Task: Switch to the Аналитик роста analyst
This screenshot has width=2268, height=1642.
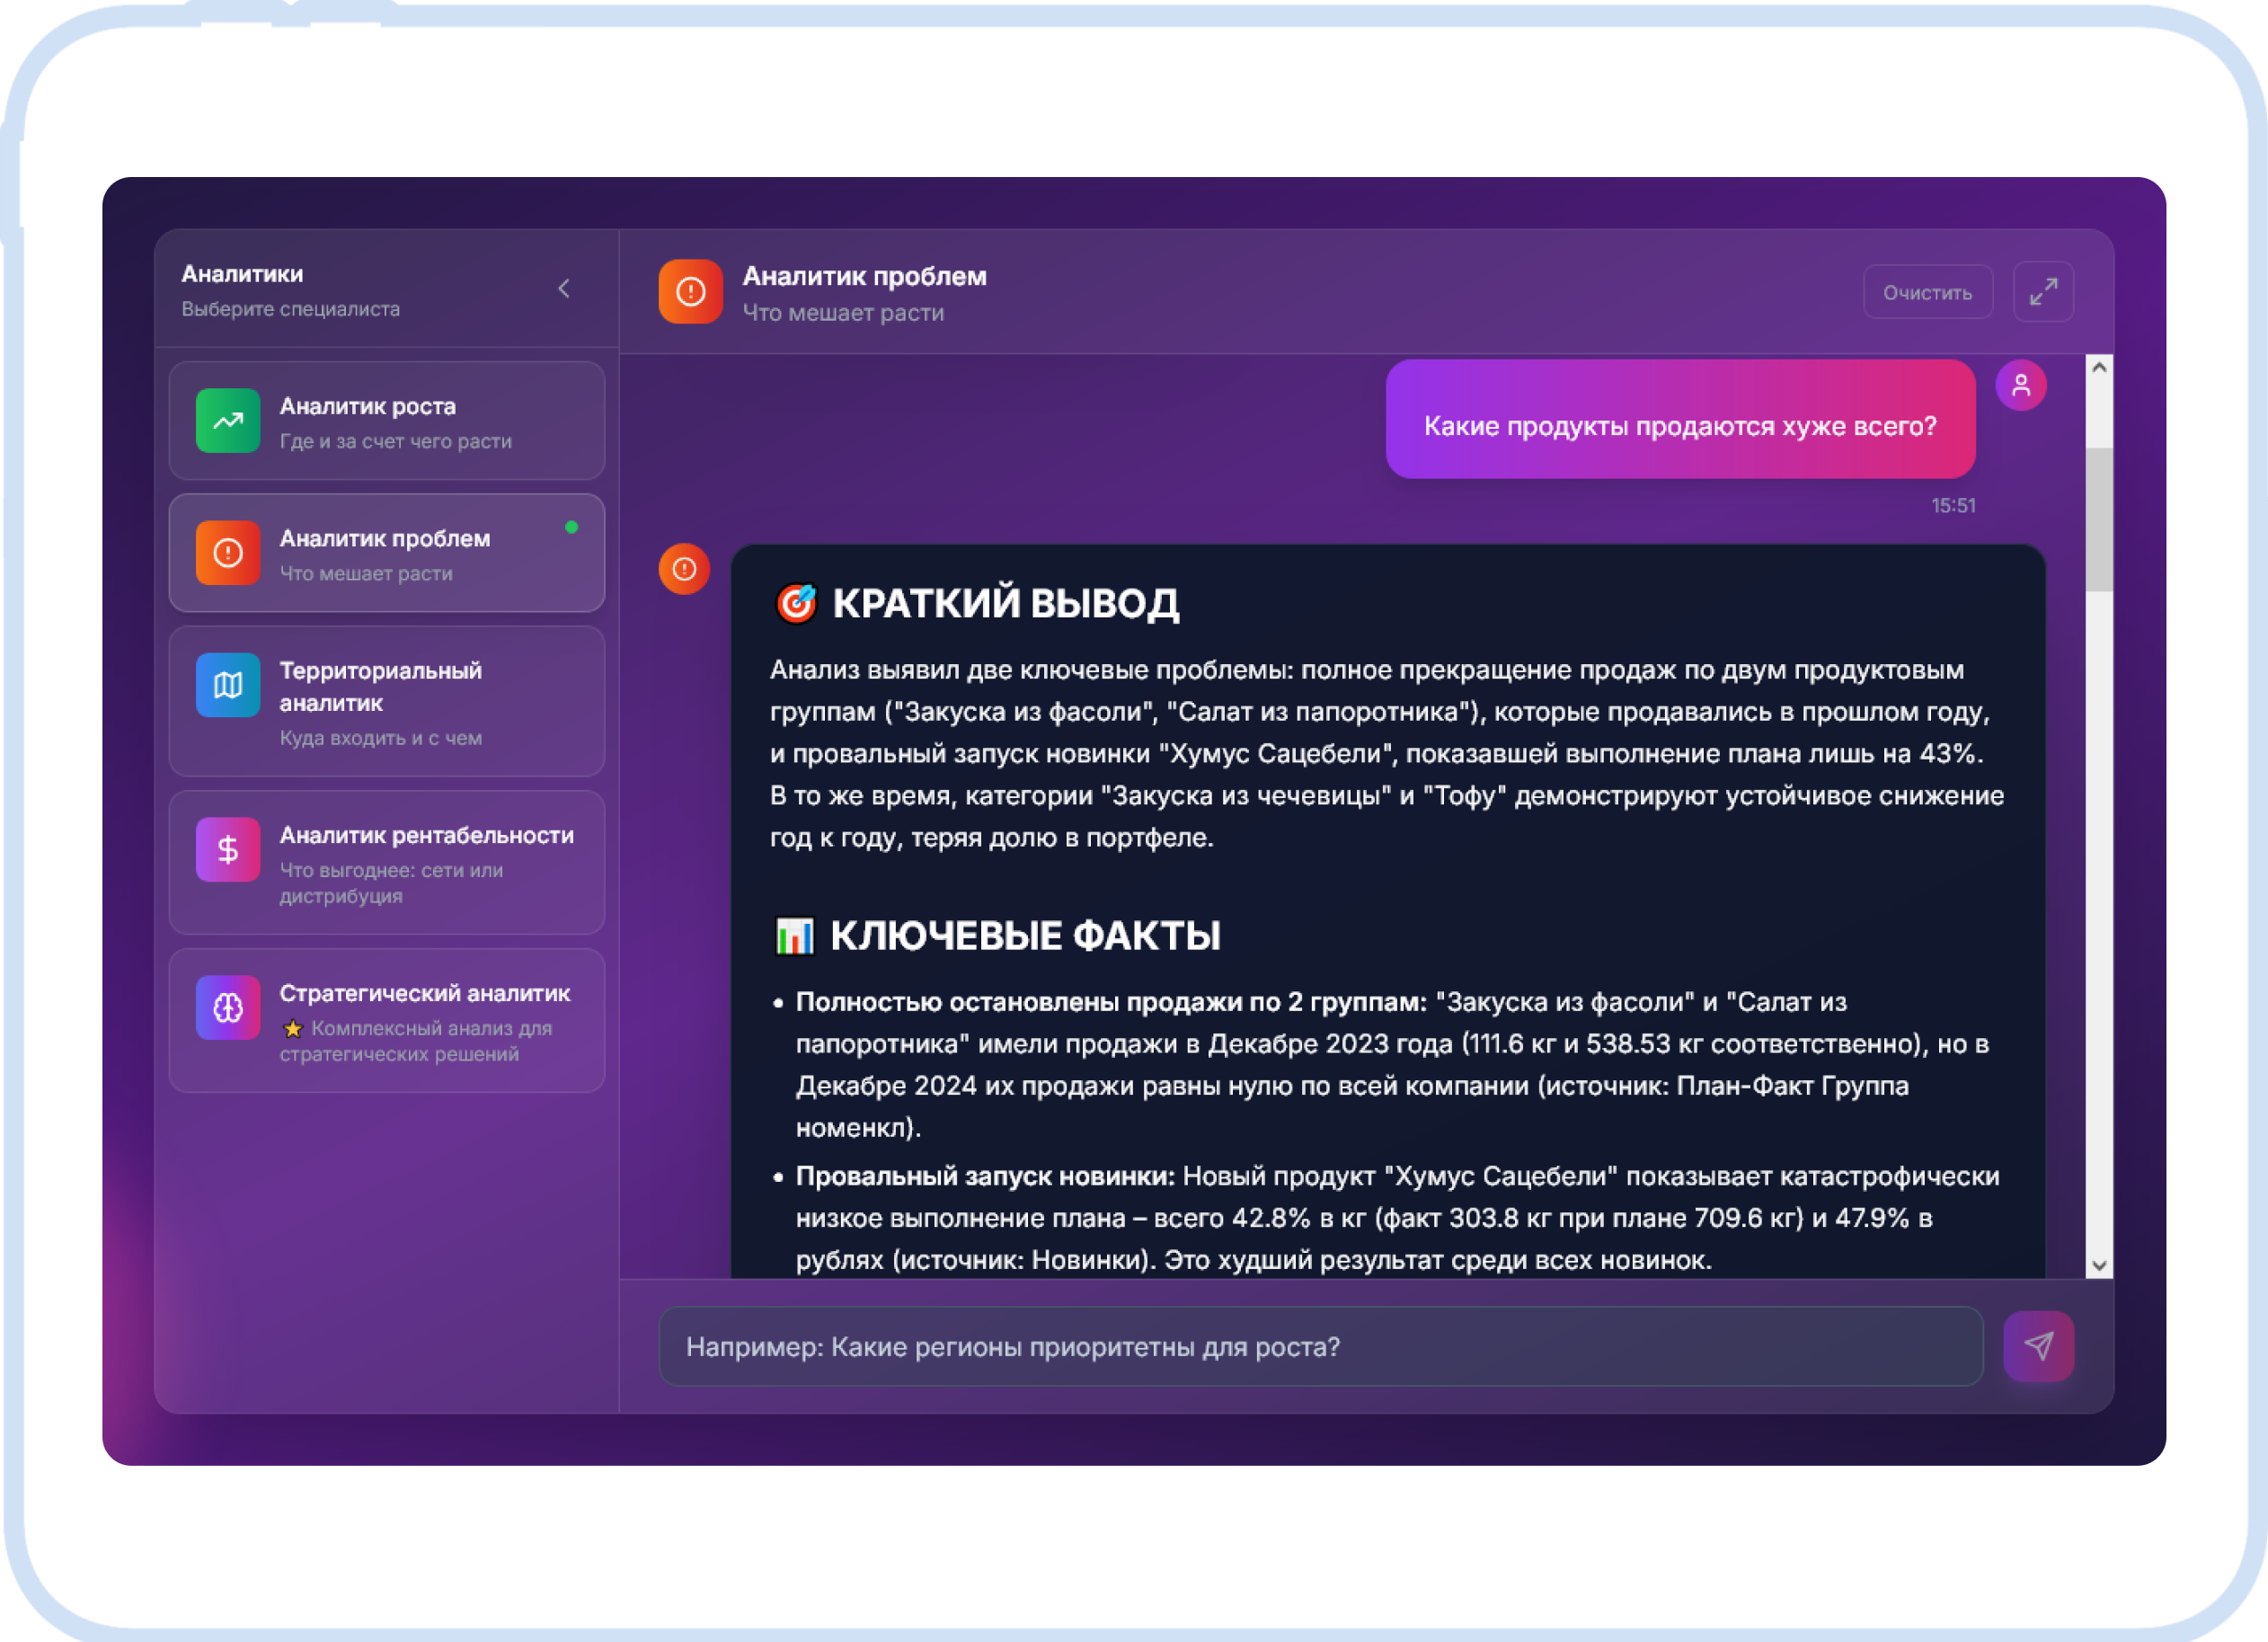Action: pyautogui.click(x=387, y=421)
